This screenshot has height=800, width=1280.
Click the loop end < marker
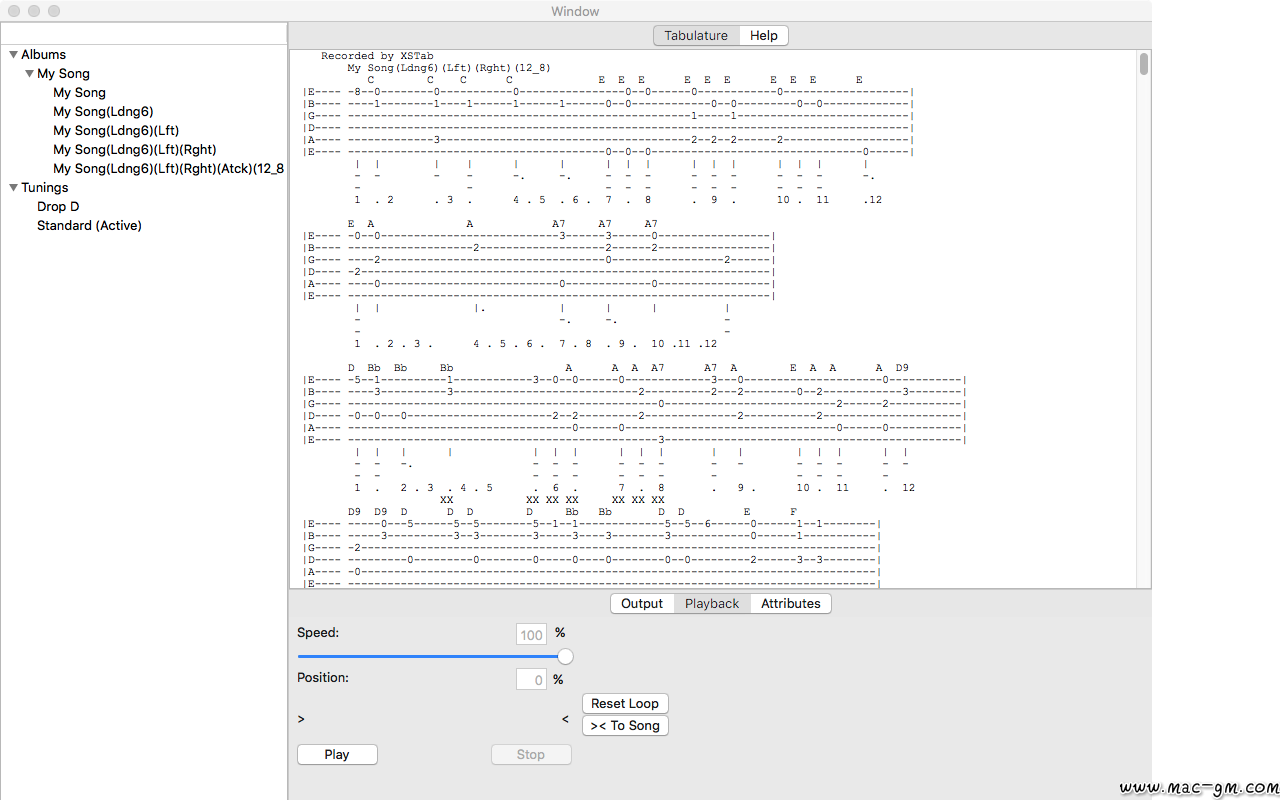[565, 719]
